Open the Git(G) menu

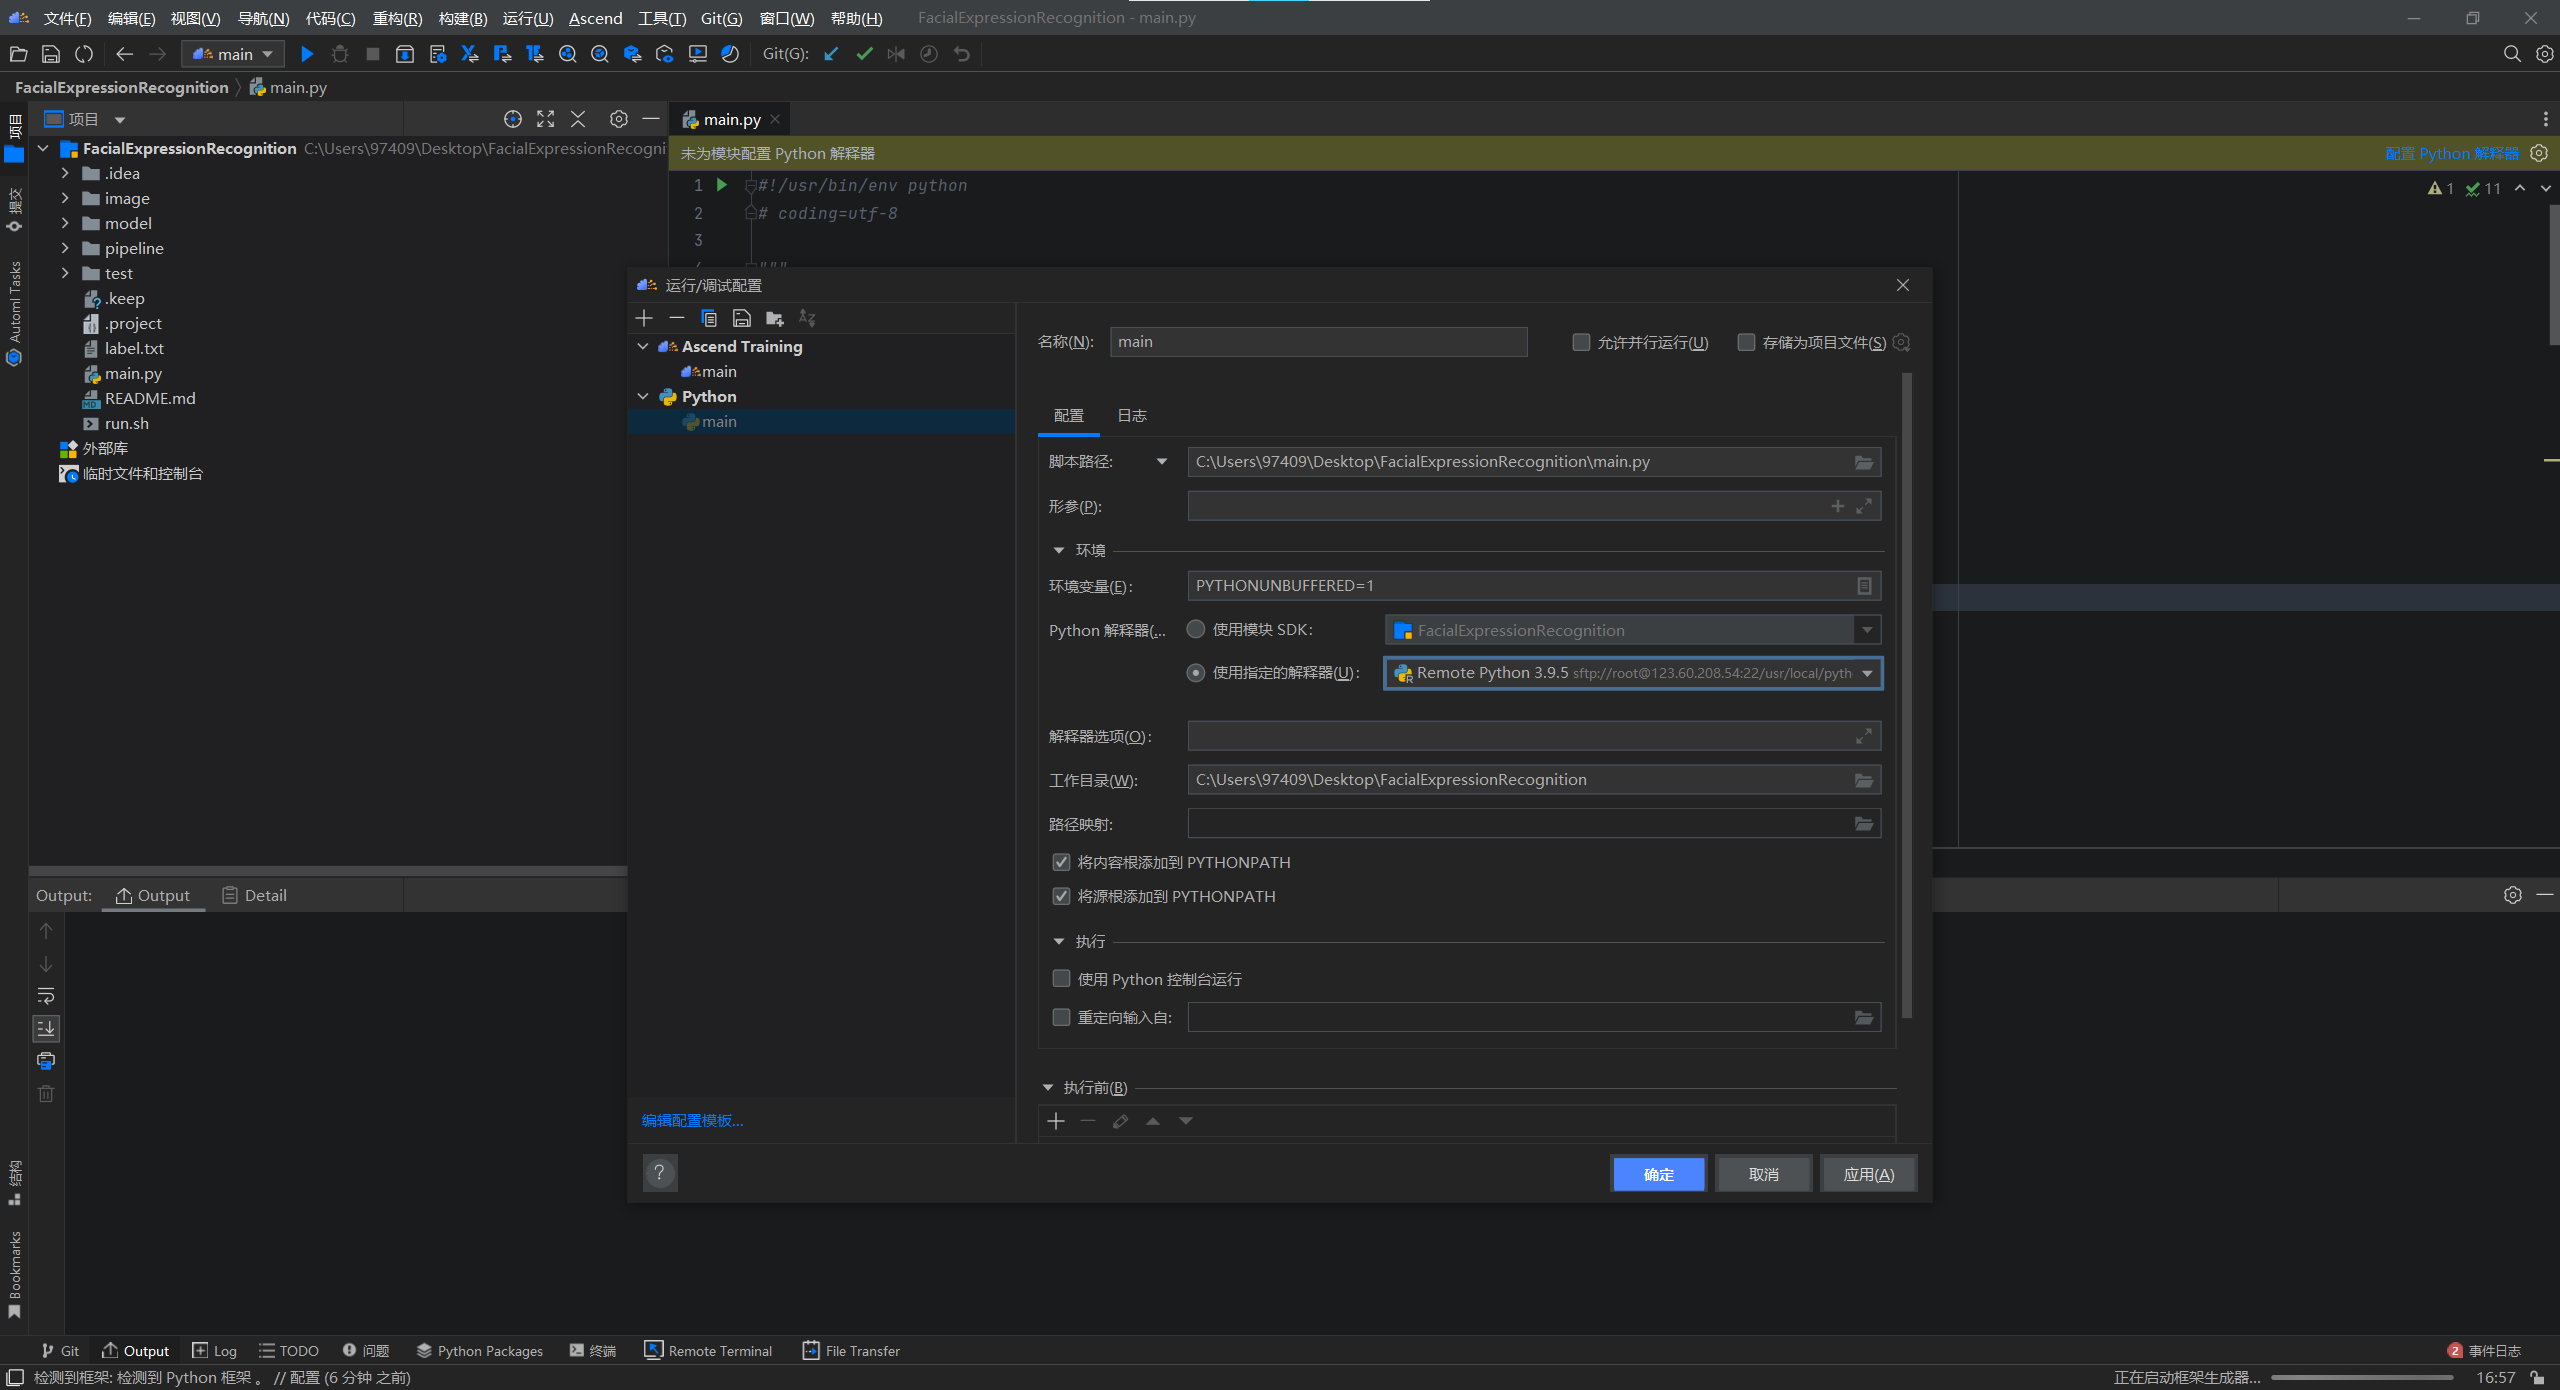coord(721,18)
